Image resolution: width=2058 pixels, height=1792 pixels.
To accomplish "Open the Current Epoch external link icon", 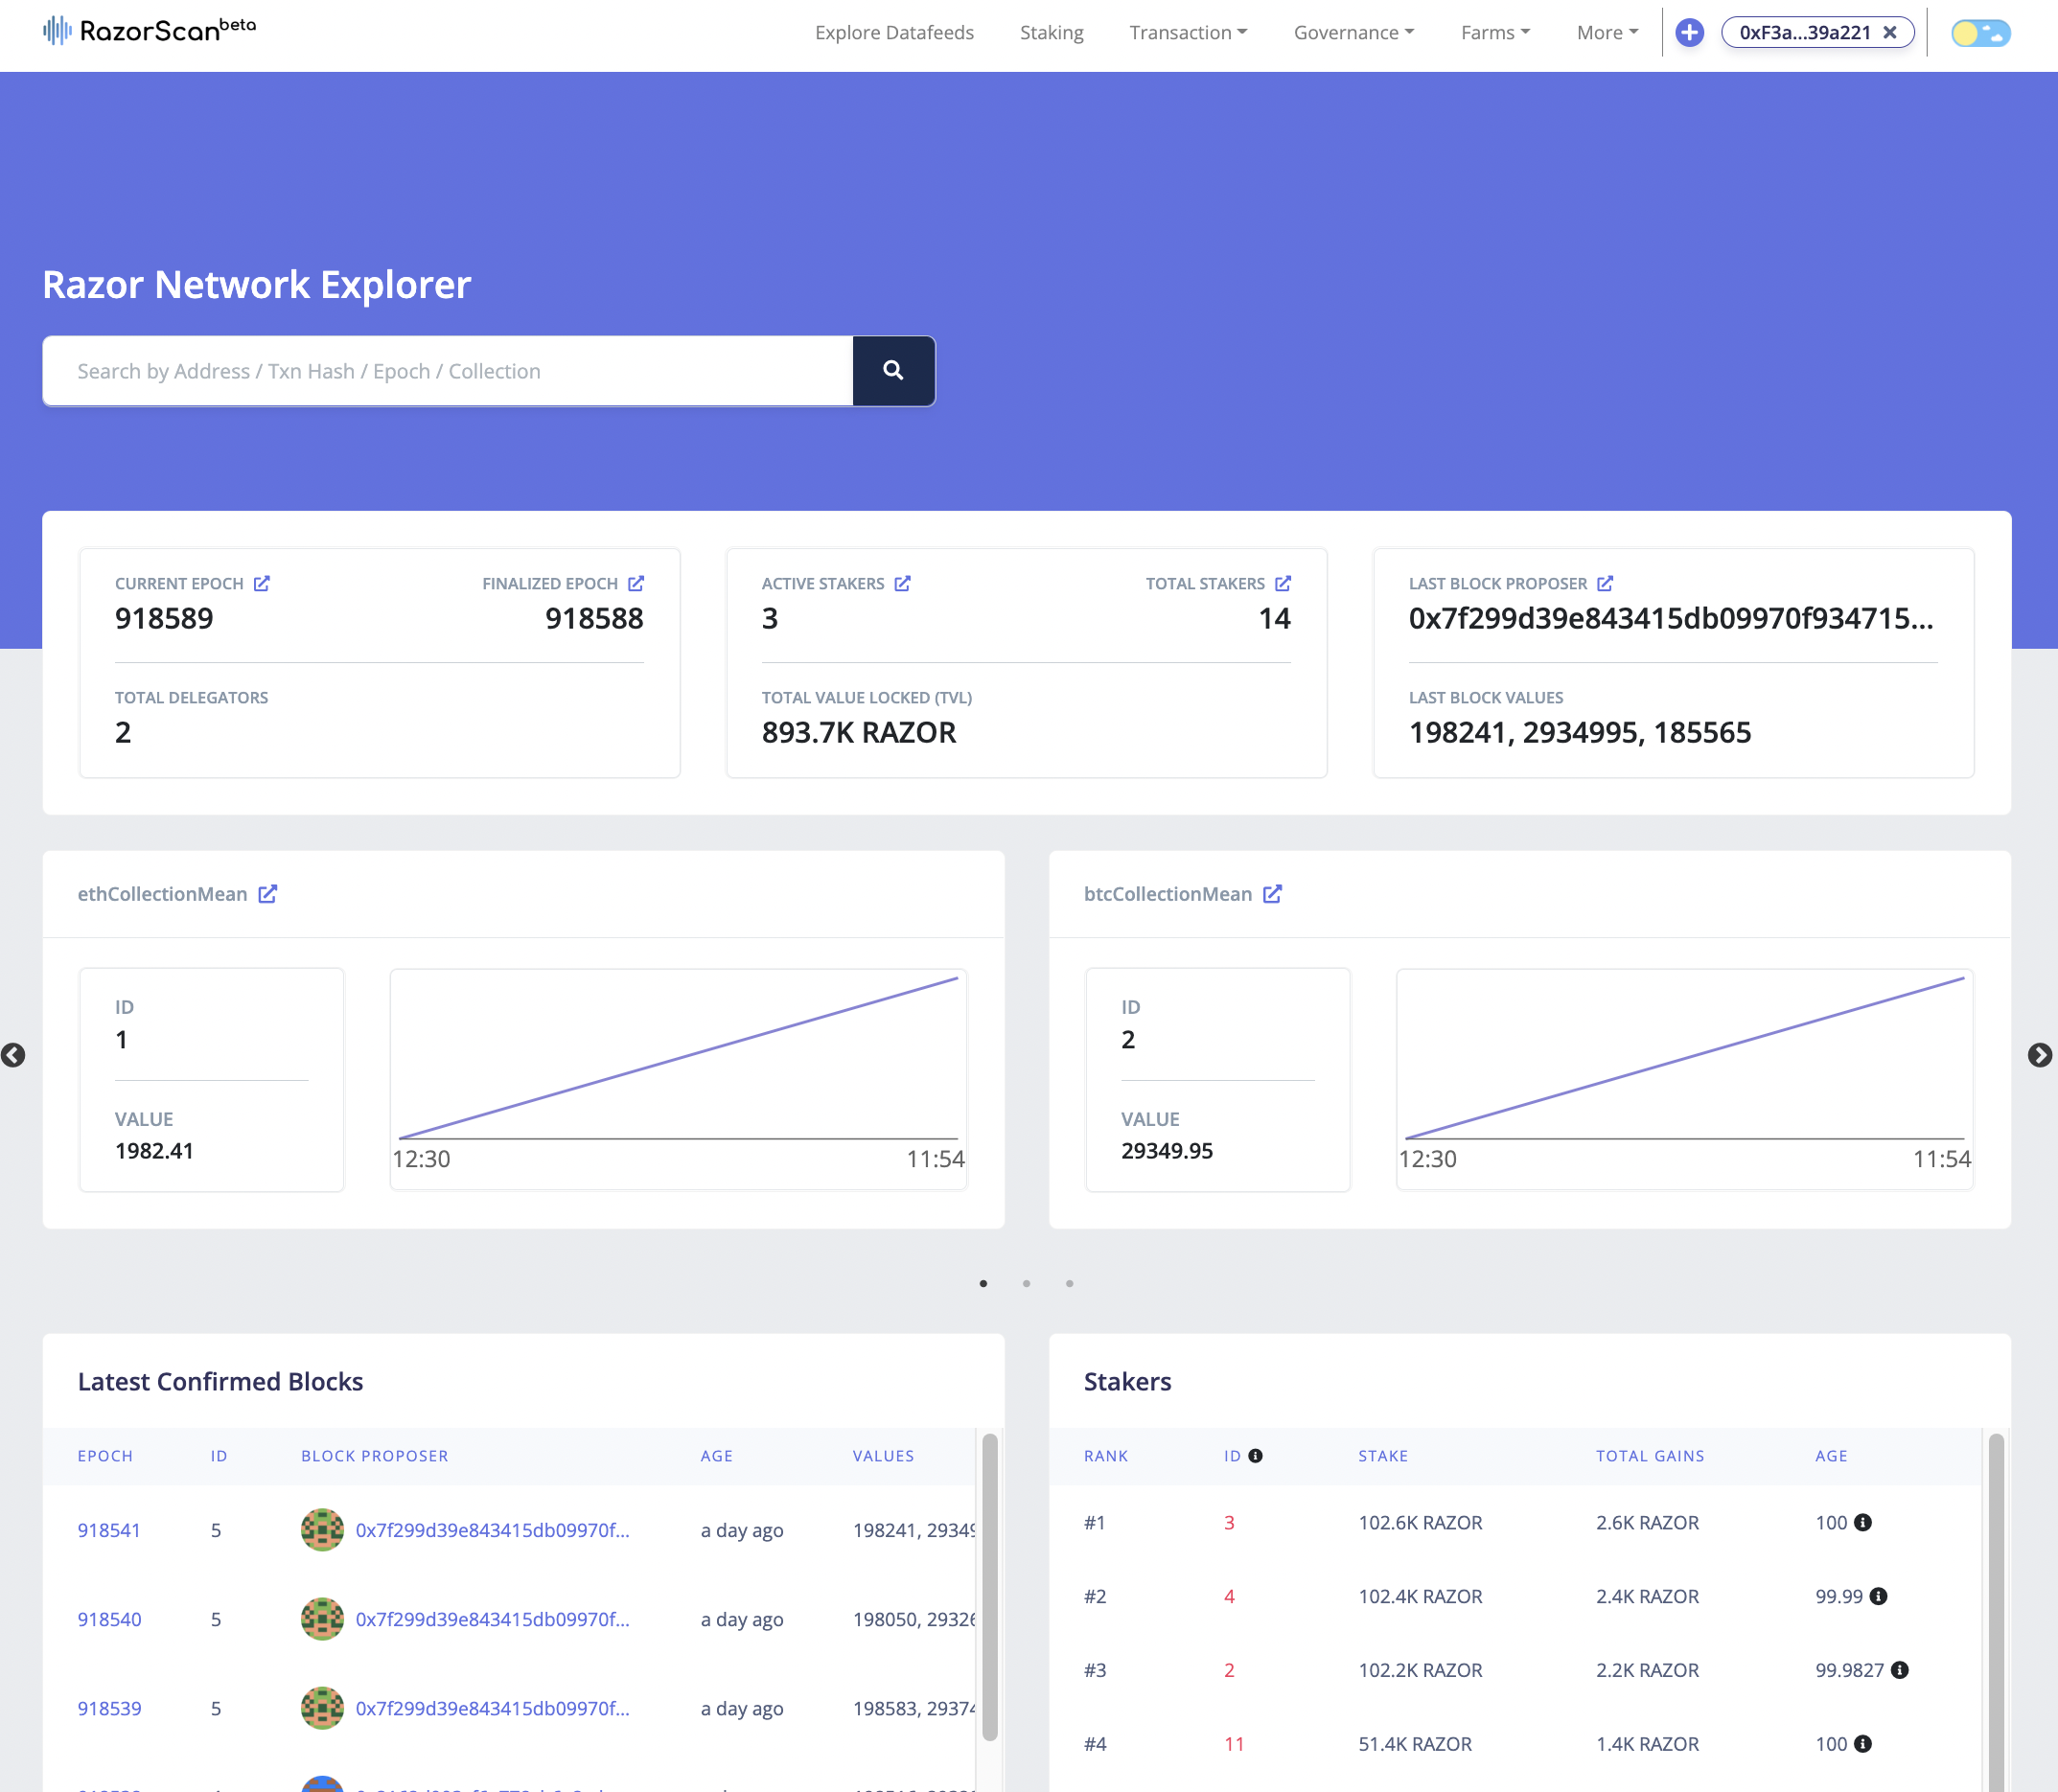I will (x=261, y=583).
